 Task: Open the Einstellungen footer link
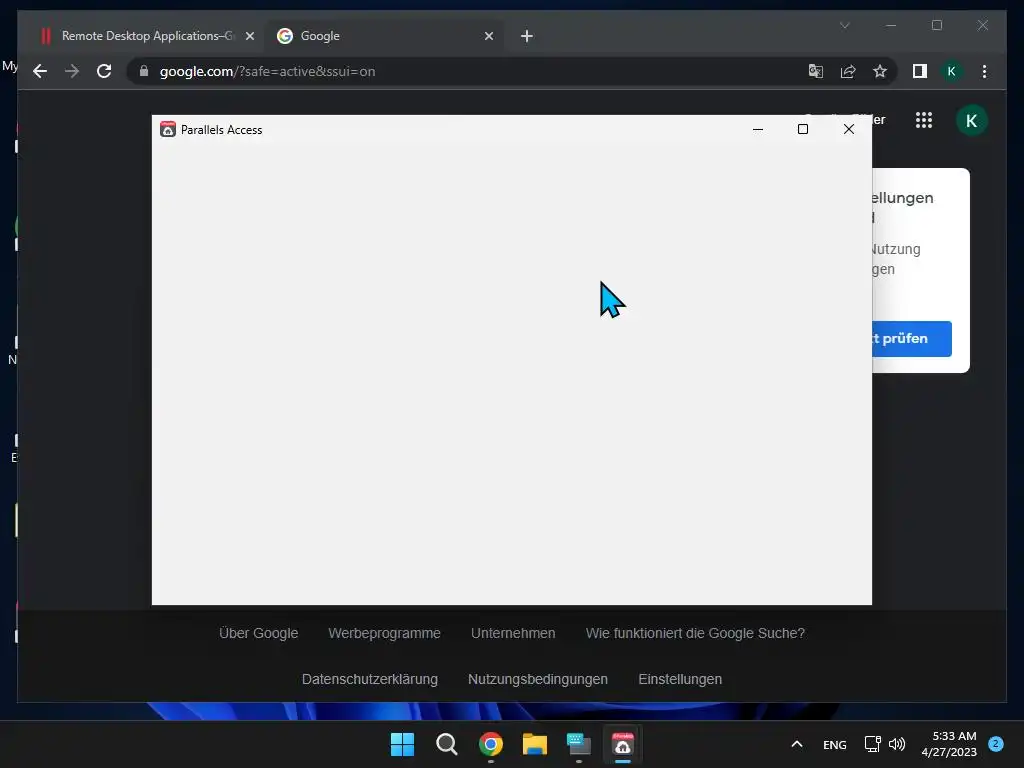(680, 679)
